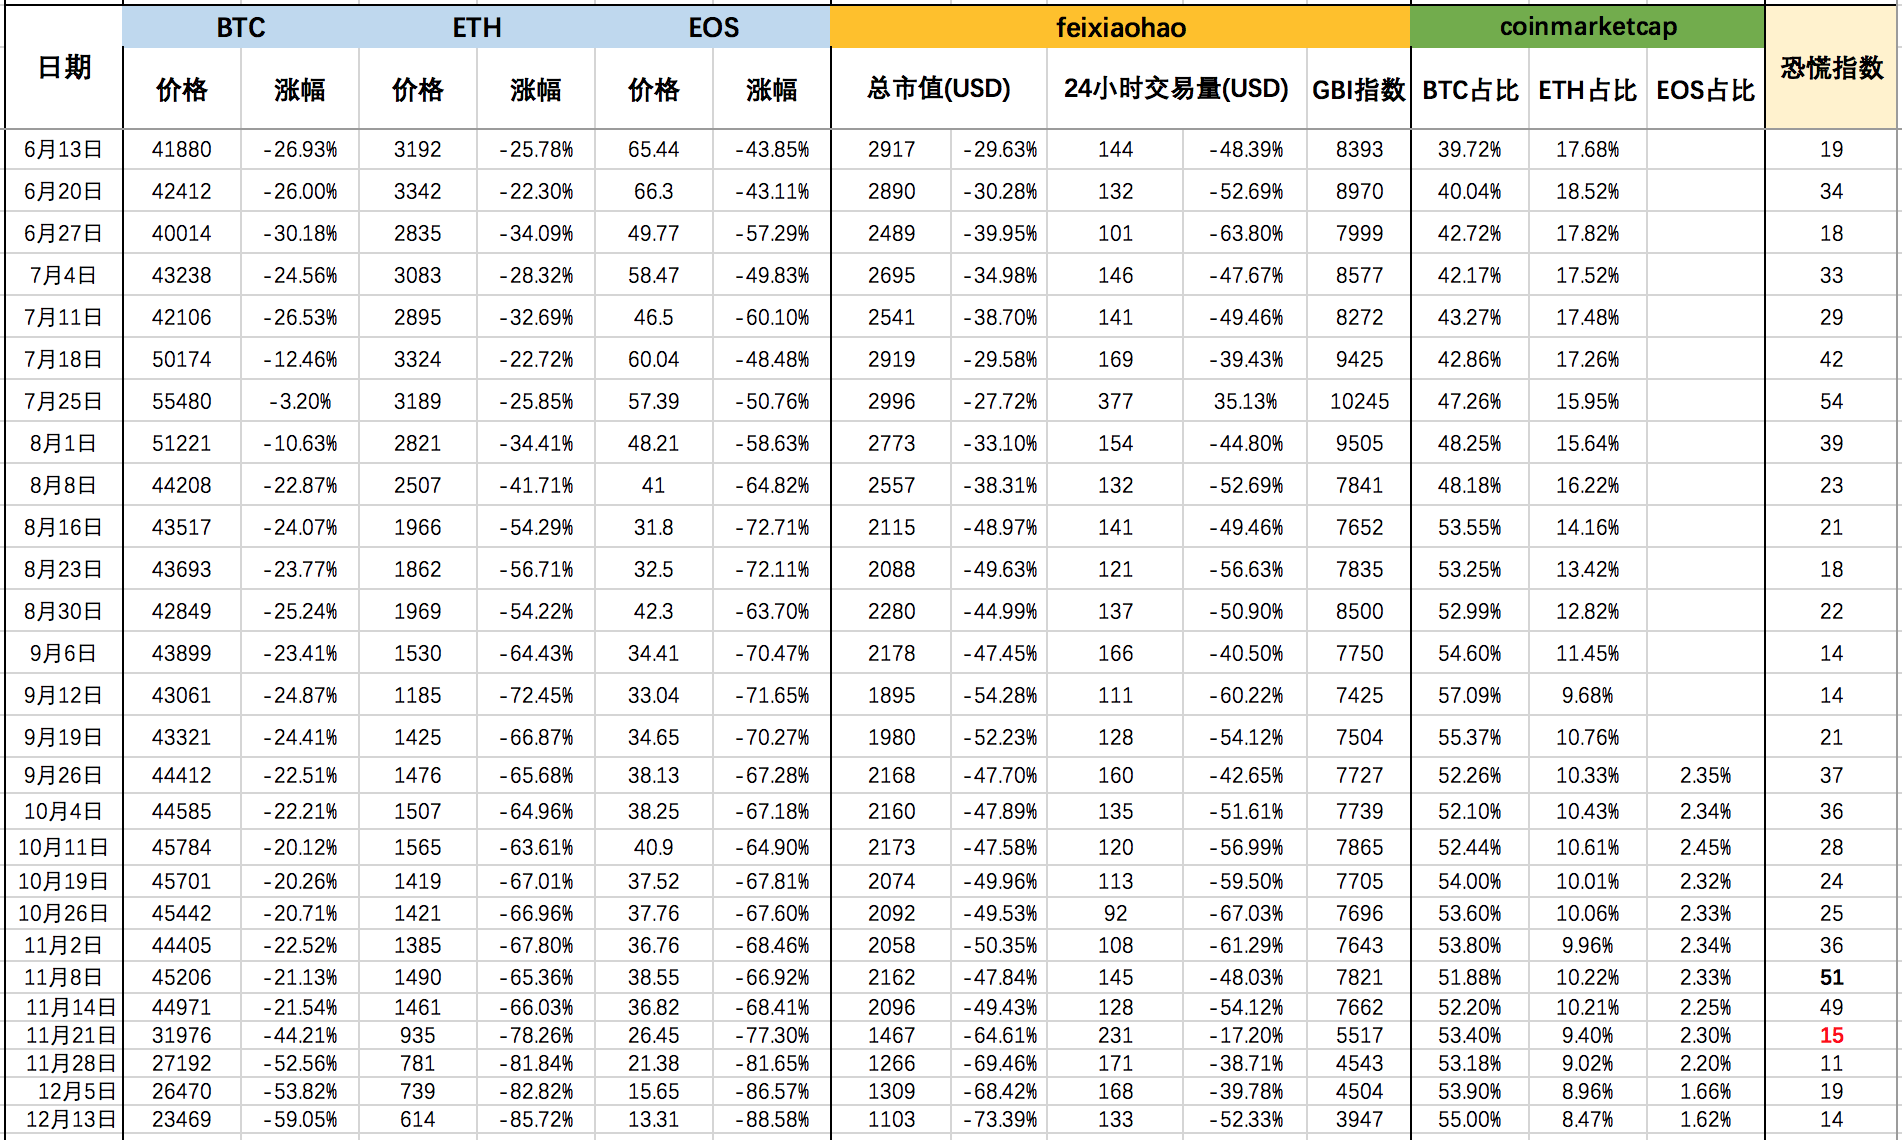This screenshot has height=1140, width=1902.
Task: Click GBI index cell 3947
Action: tap(1359, 1119)
